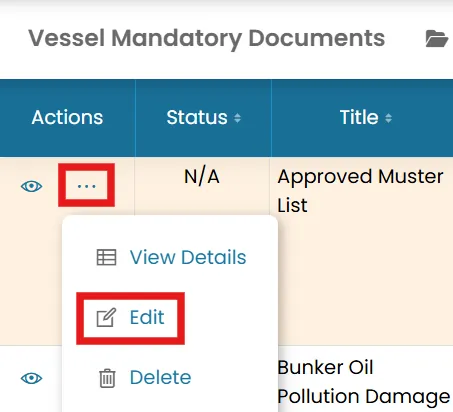The height and width of the screenshot is (412, 453).
Task: Choose the Delete option text in the menu
Action: [161, 377]
